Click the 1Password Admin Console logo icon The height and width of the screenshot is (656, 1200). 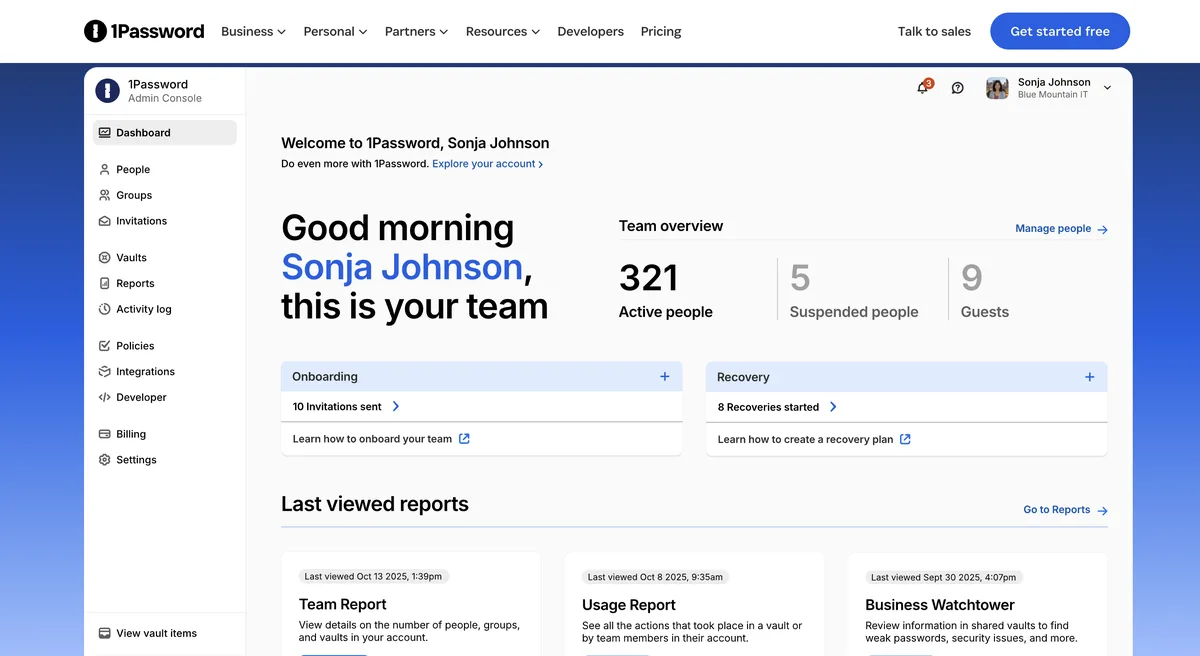click(107, 91)
